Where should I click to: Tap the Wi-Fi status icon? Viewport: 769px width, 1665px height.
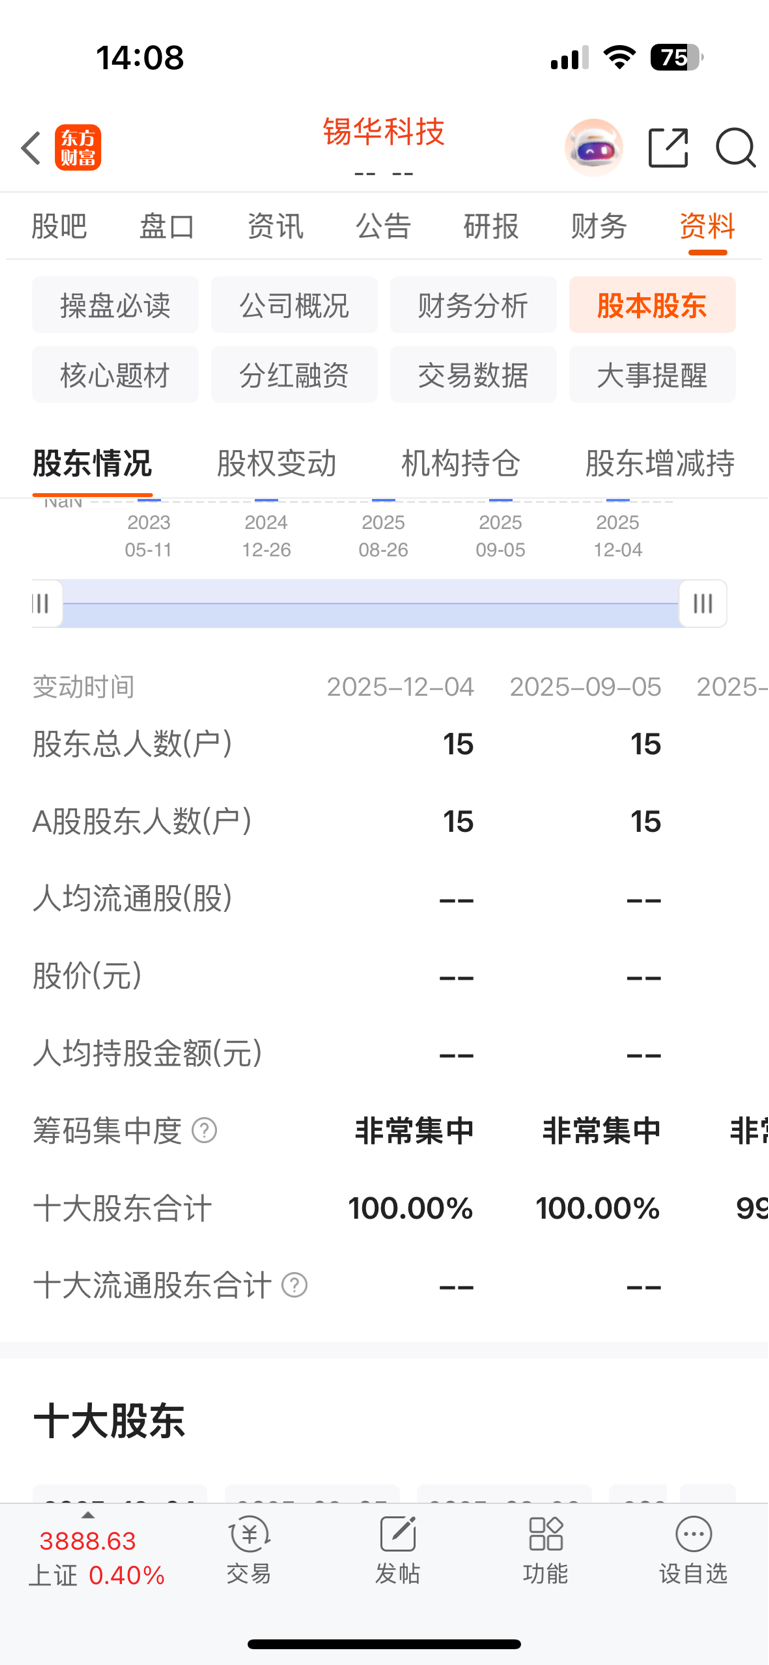[x=620, y=58]
